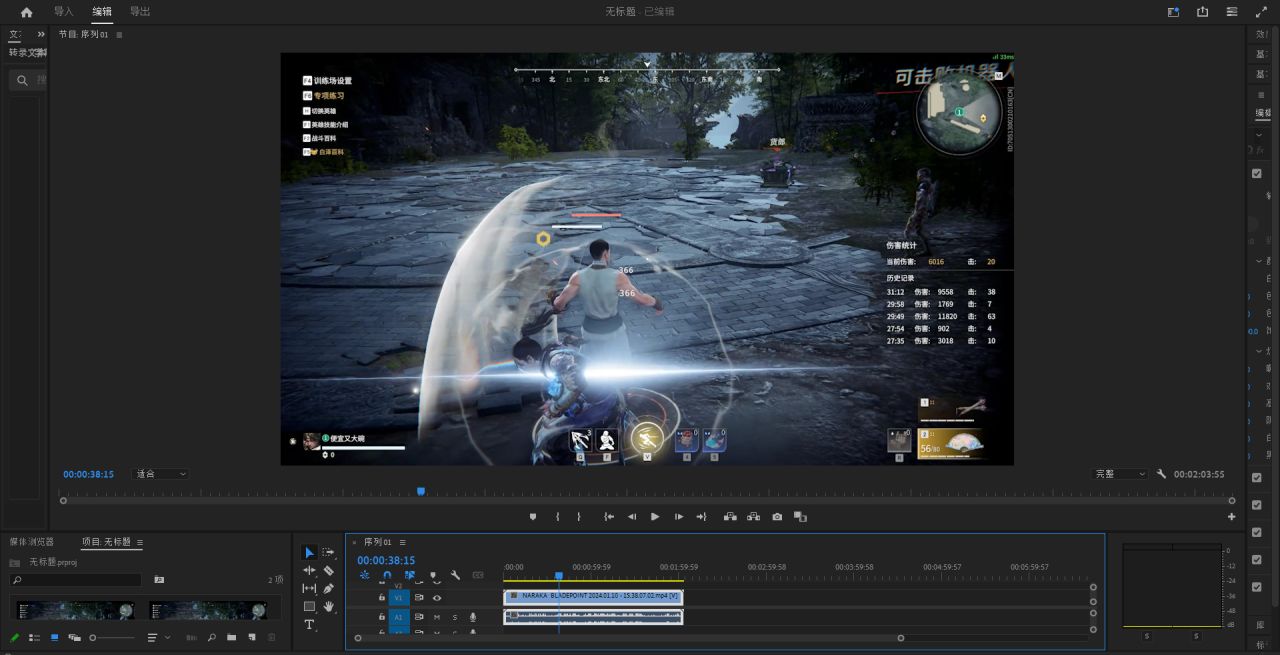Select the Ripple Edit tool

[309, 570]
